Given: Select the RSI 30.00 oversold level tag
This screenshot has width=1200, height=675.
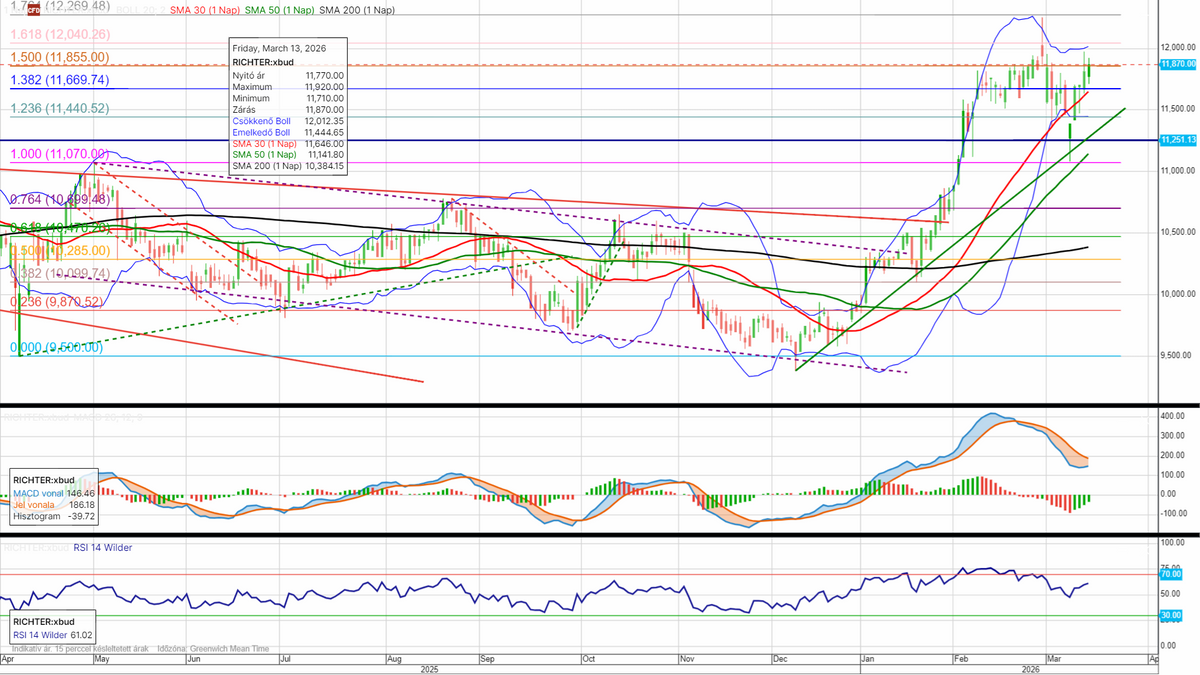Looking at the screenshot, I should tap(1170, 616).
